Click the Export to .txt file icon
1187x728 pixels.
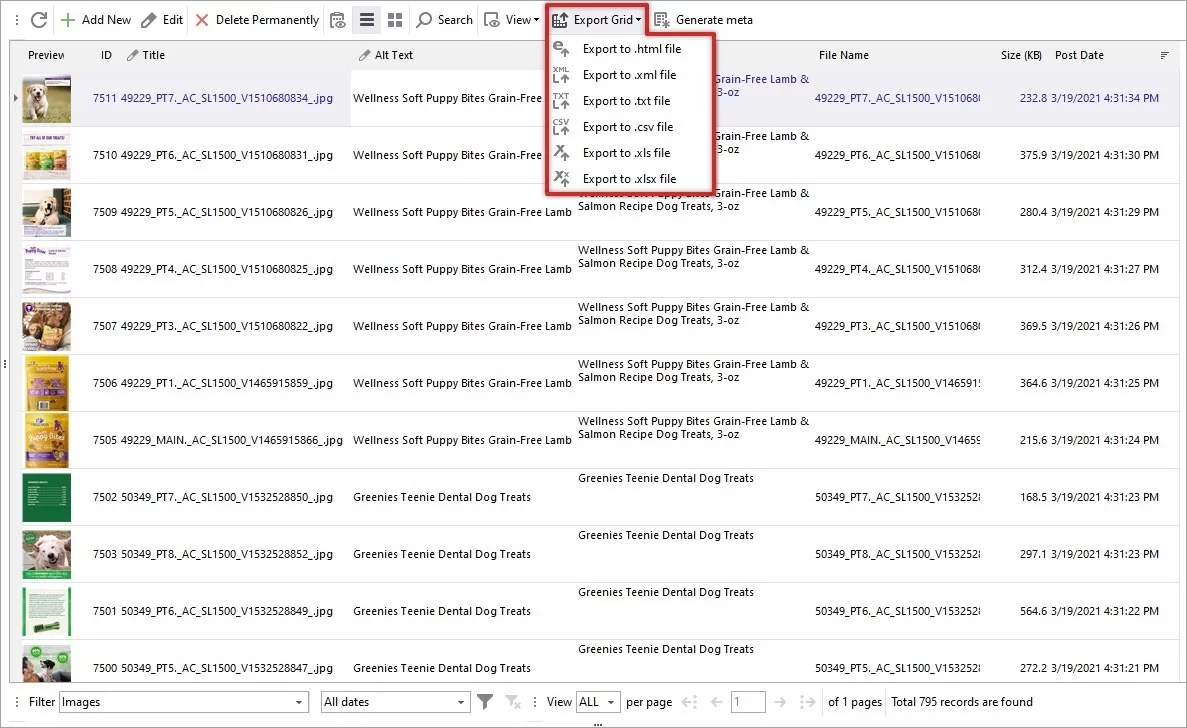click(x=560, y=100)
